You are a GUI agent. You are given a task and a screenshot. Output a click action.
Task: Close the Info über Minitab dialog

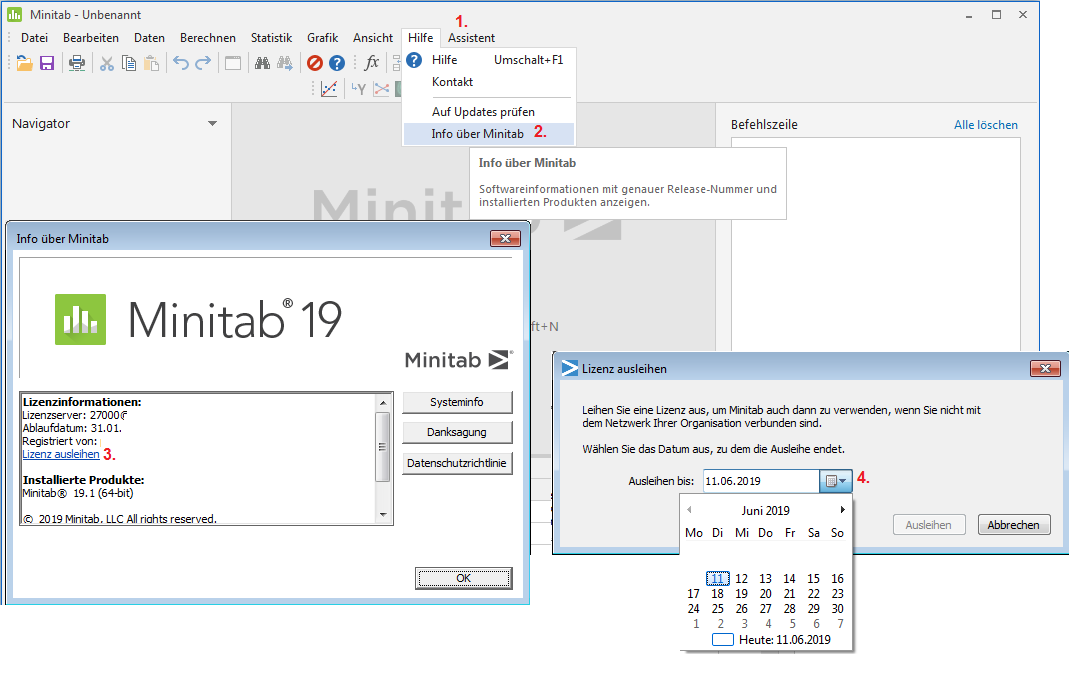(x=505, y=238)
